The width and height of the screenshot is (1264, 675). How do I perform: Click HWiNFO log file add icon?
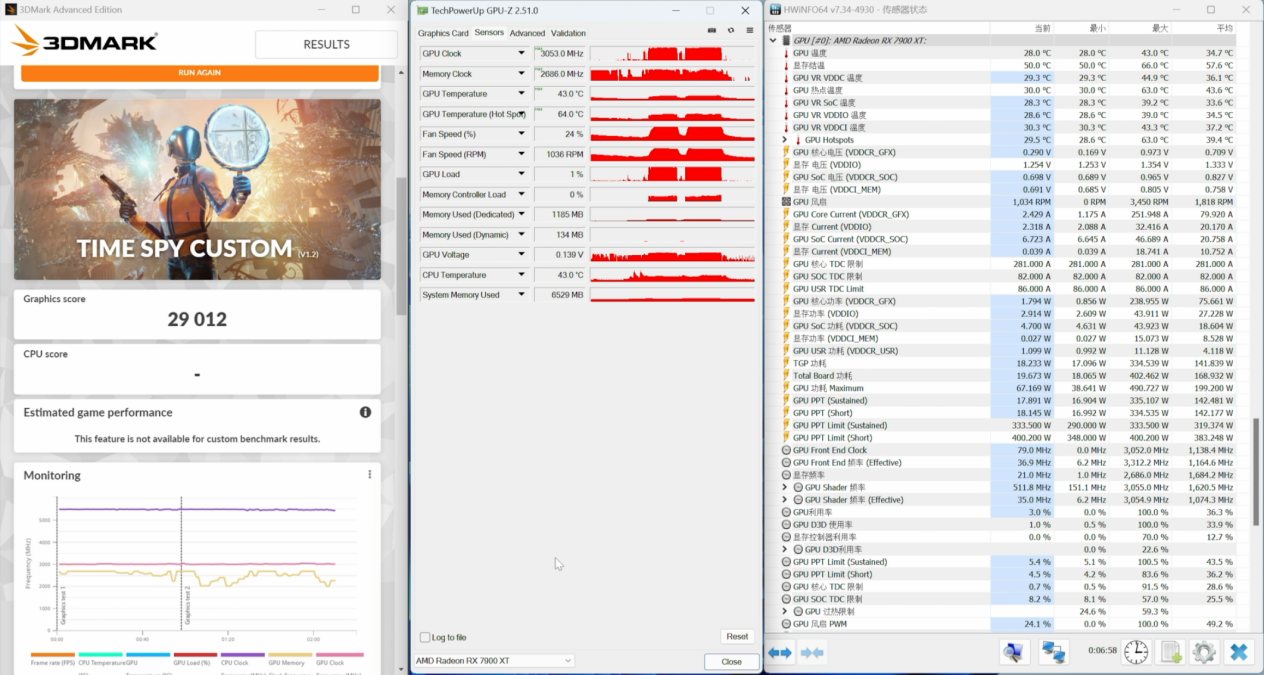click(x=1171, y=652)
